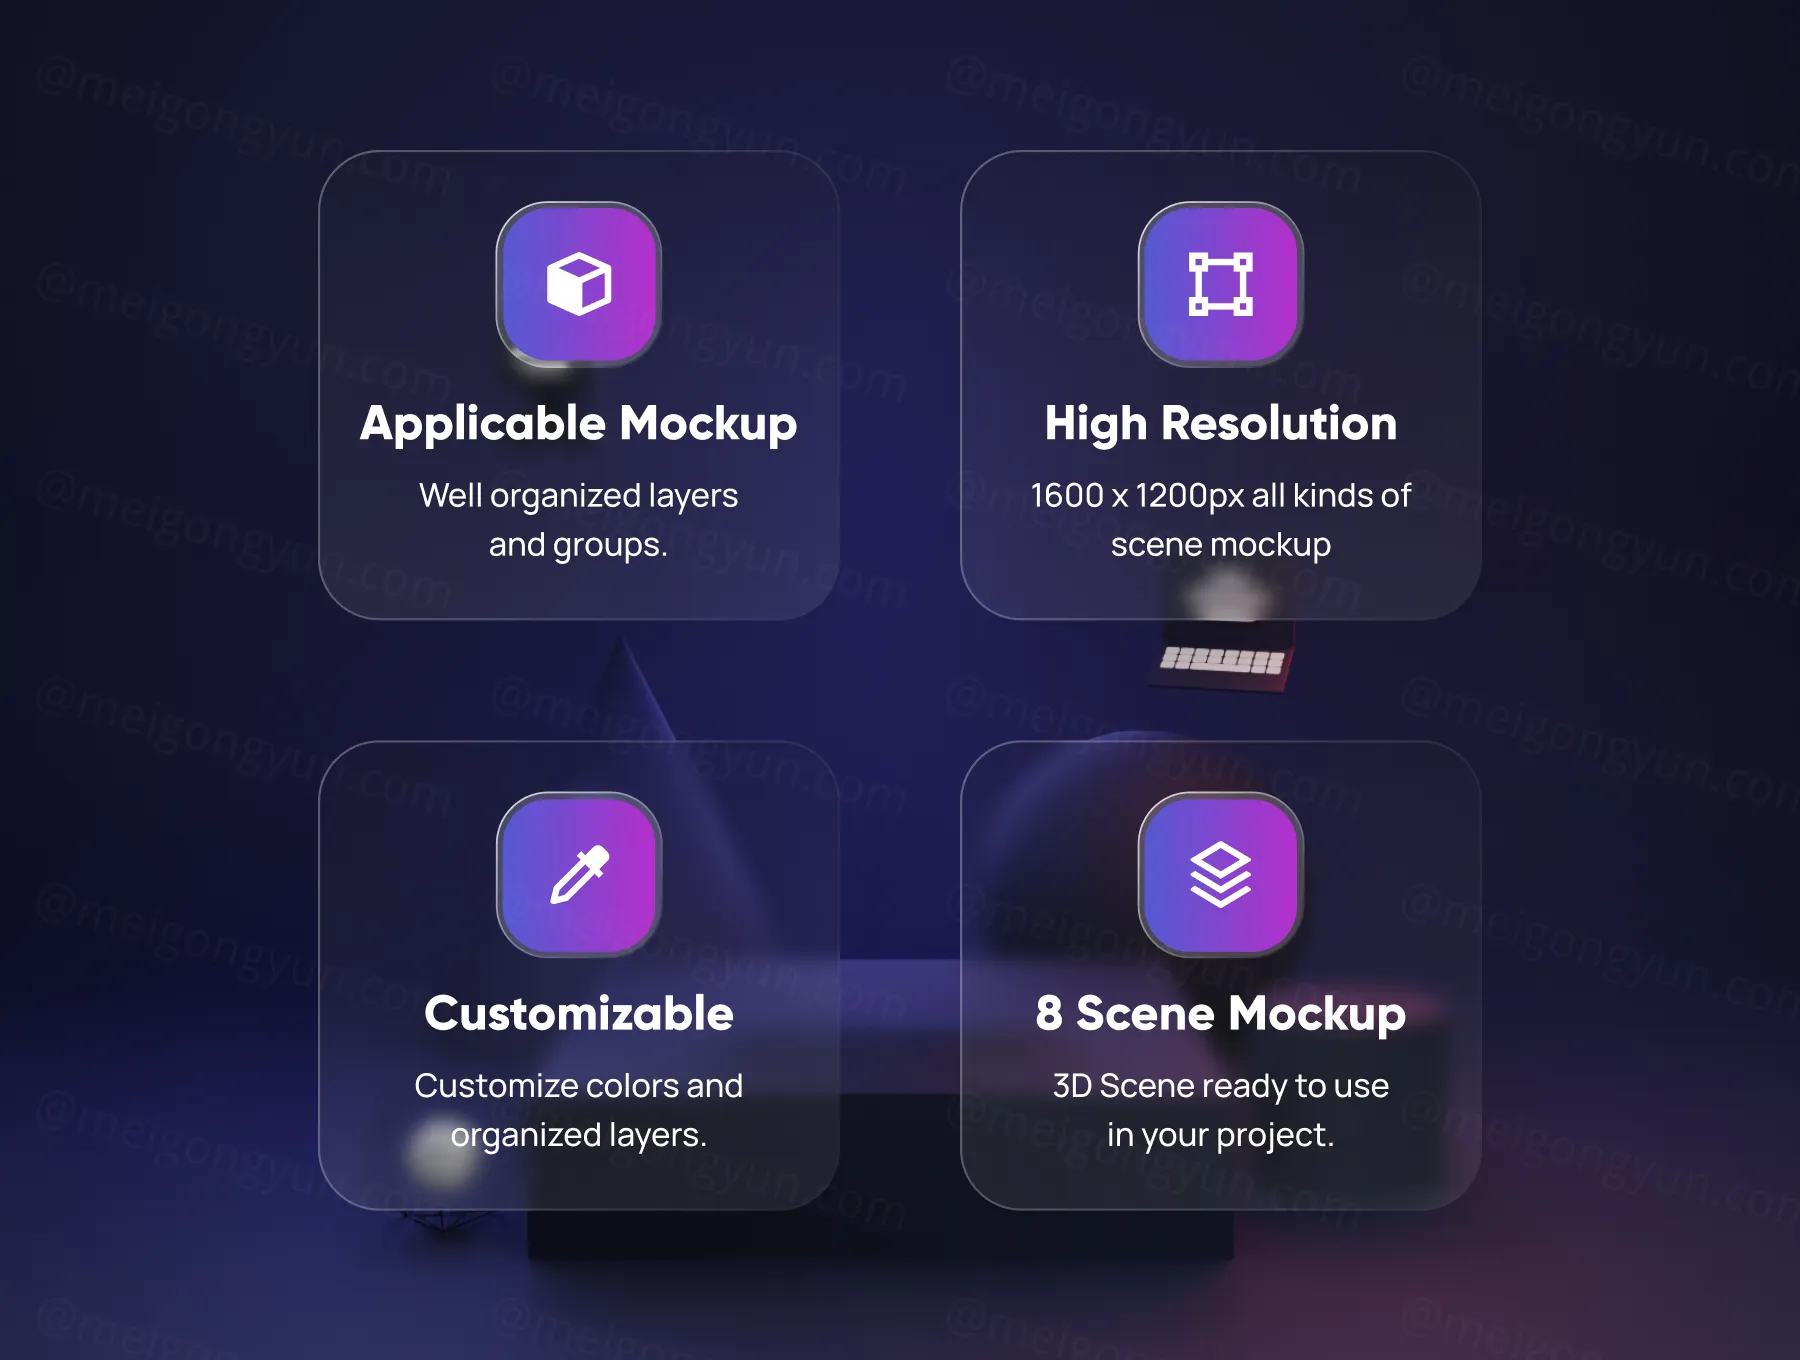
Task: Select the High Resolution title
Action: [1220, 423]
